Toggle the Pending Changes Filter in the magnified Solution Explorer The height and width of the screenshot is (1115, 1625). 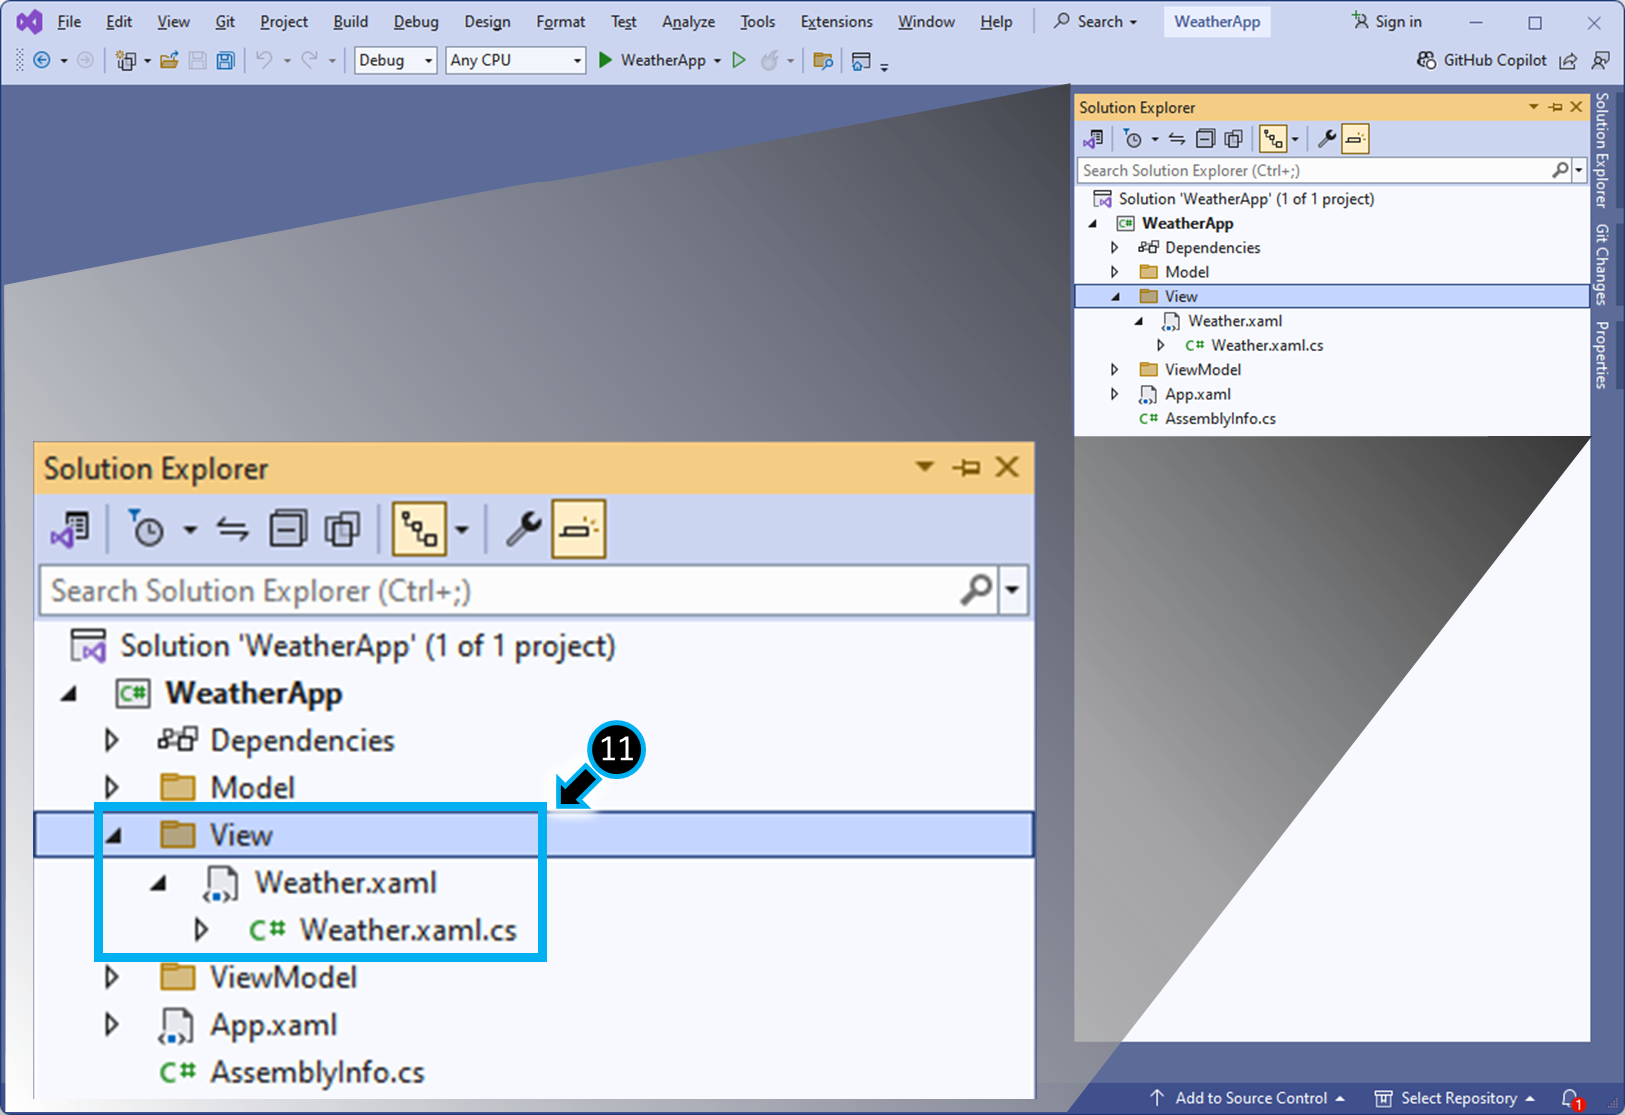pos(148,529)
